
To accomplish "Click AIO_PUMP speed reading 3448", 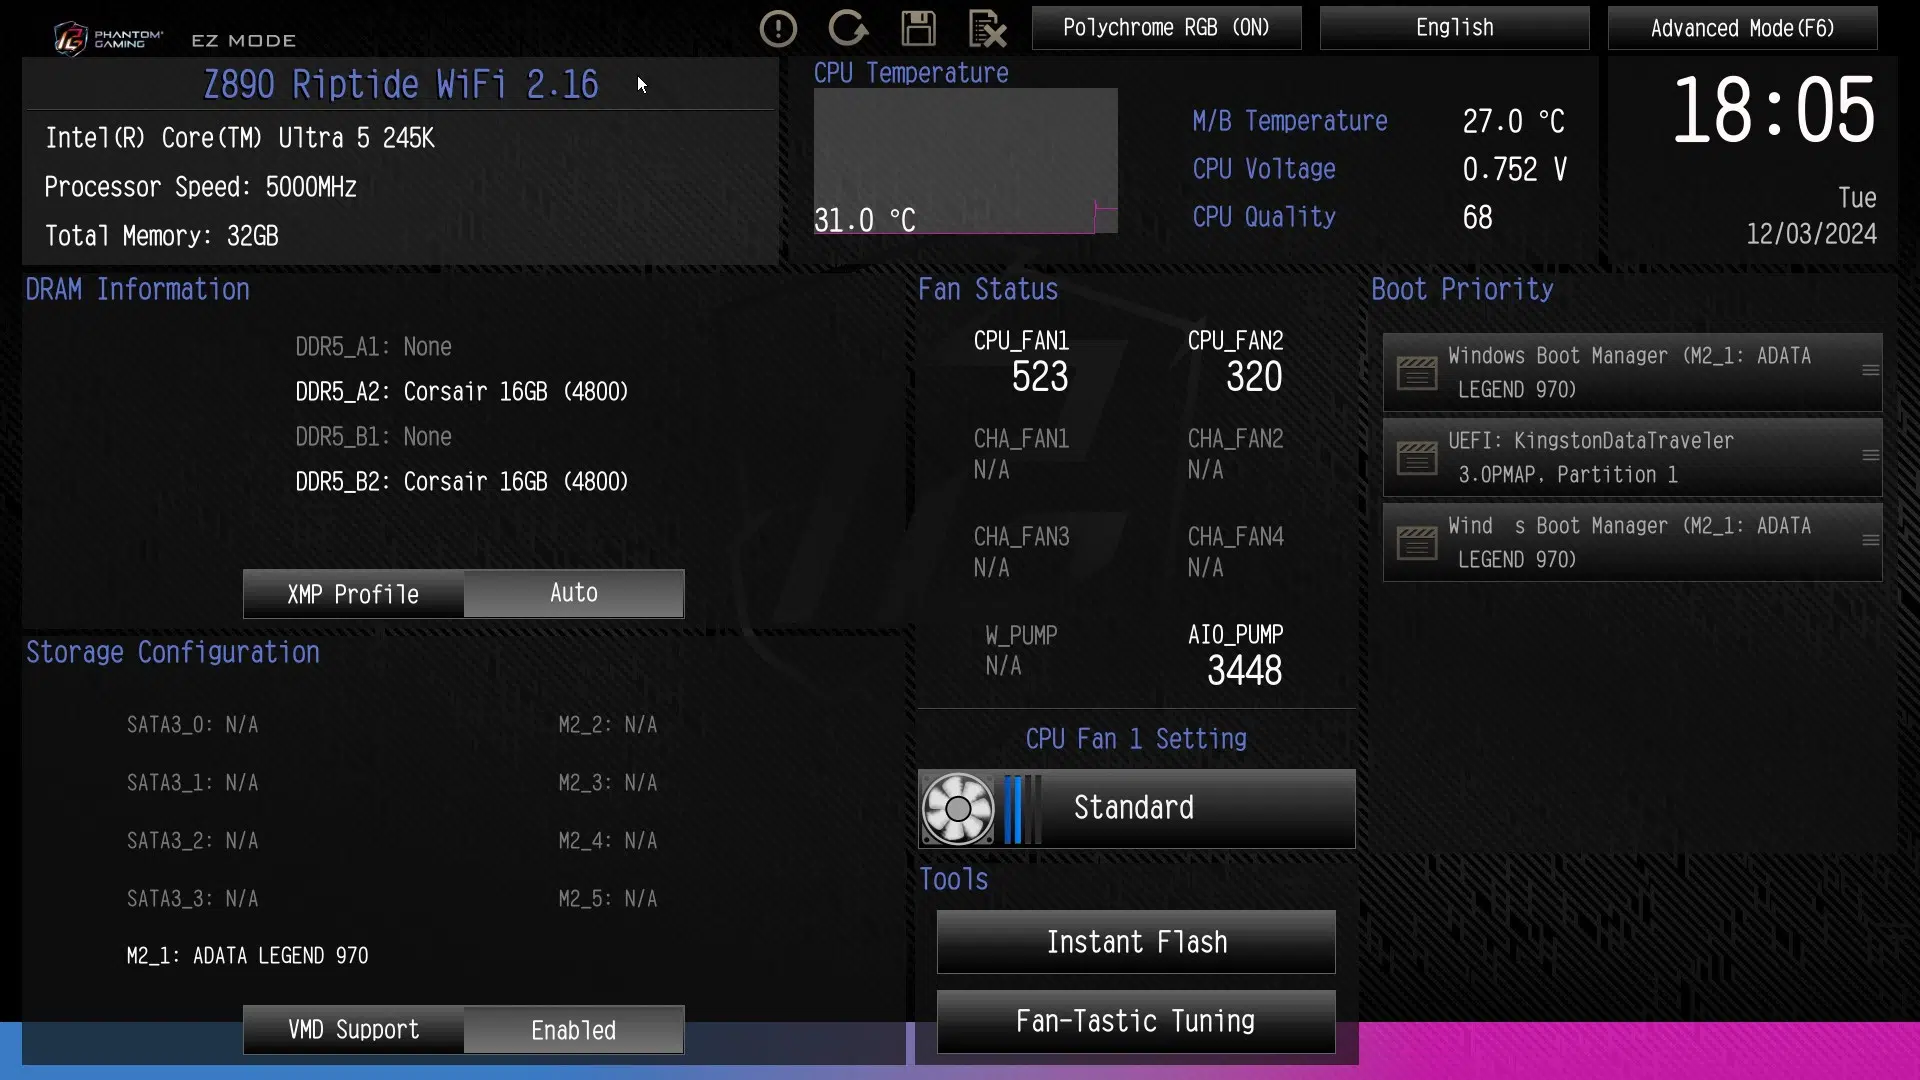I will pyautogui.click(x=1244, y=671).
